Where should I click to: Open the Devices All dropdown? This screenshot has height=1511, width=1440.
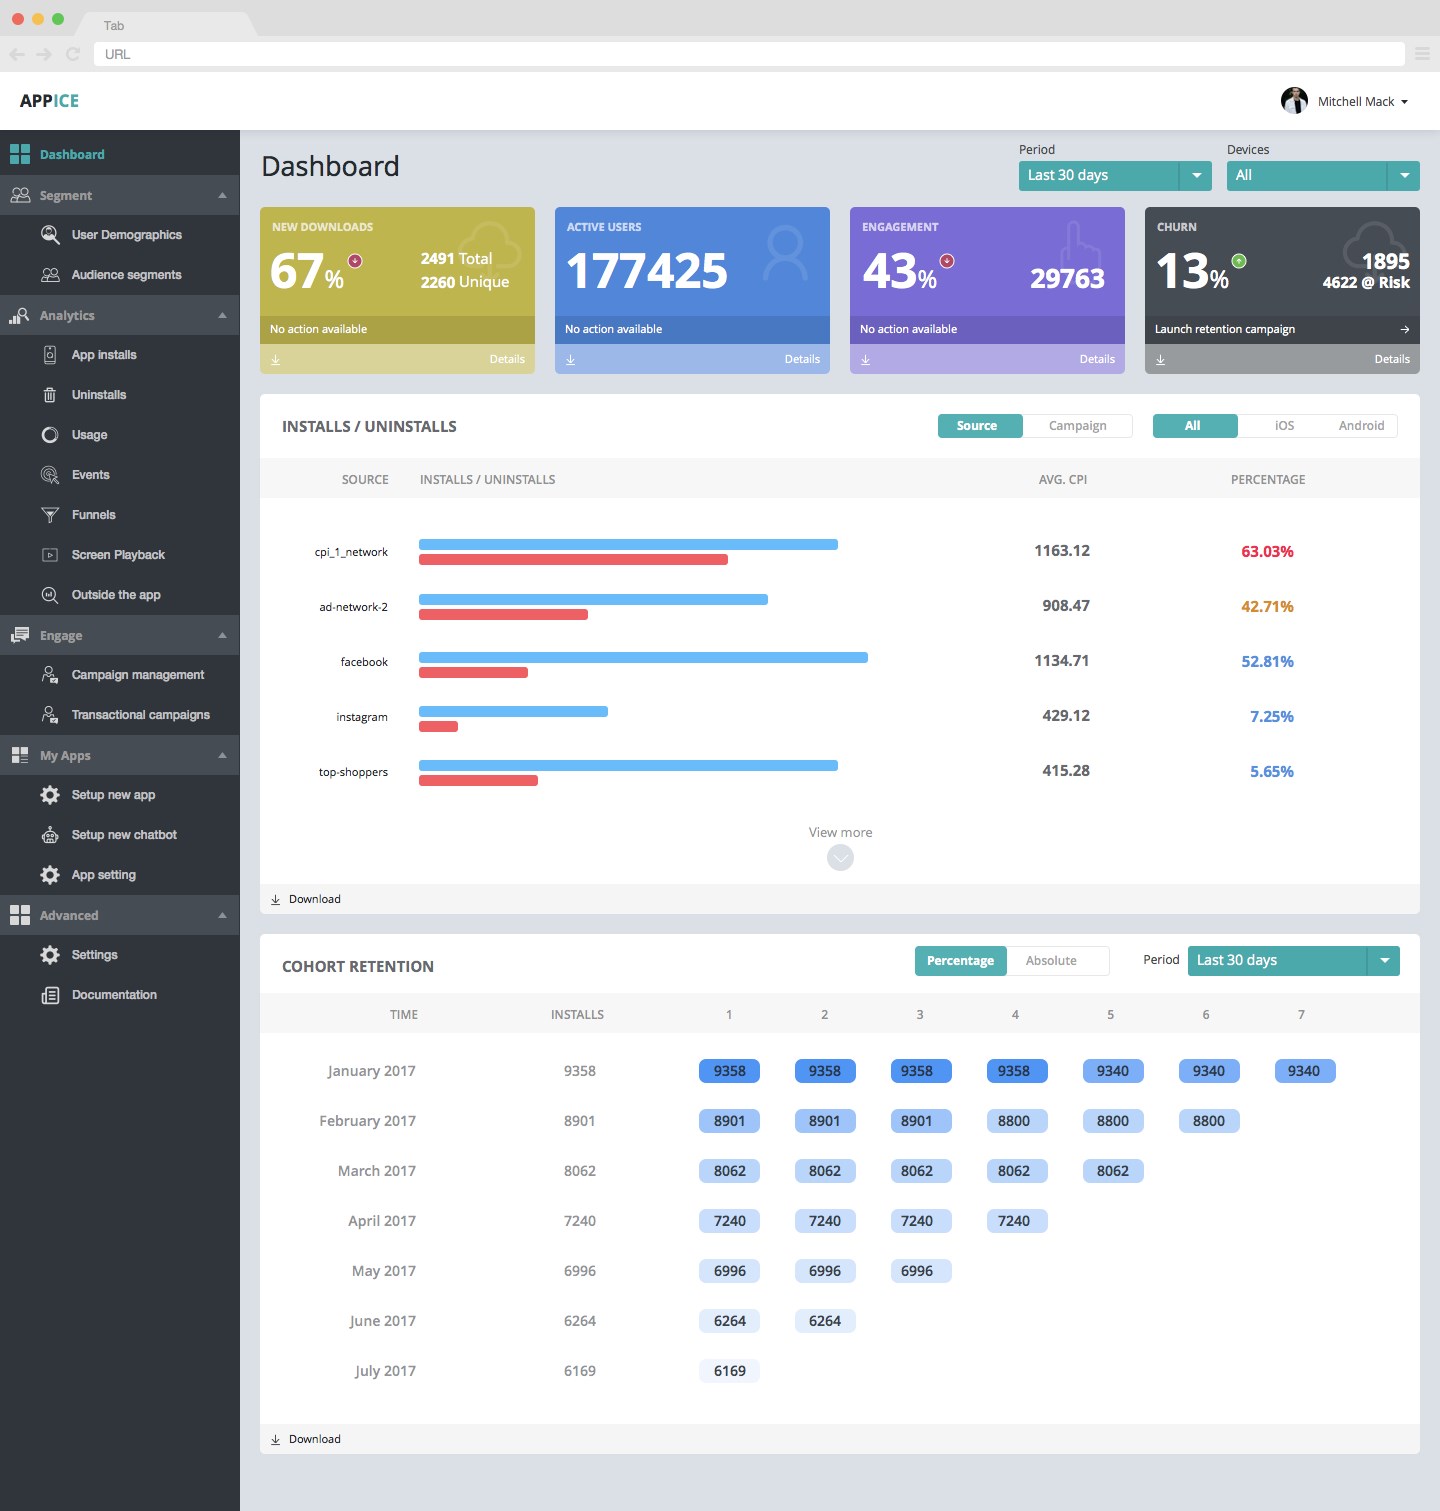point(1323,175)
